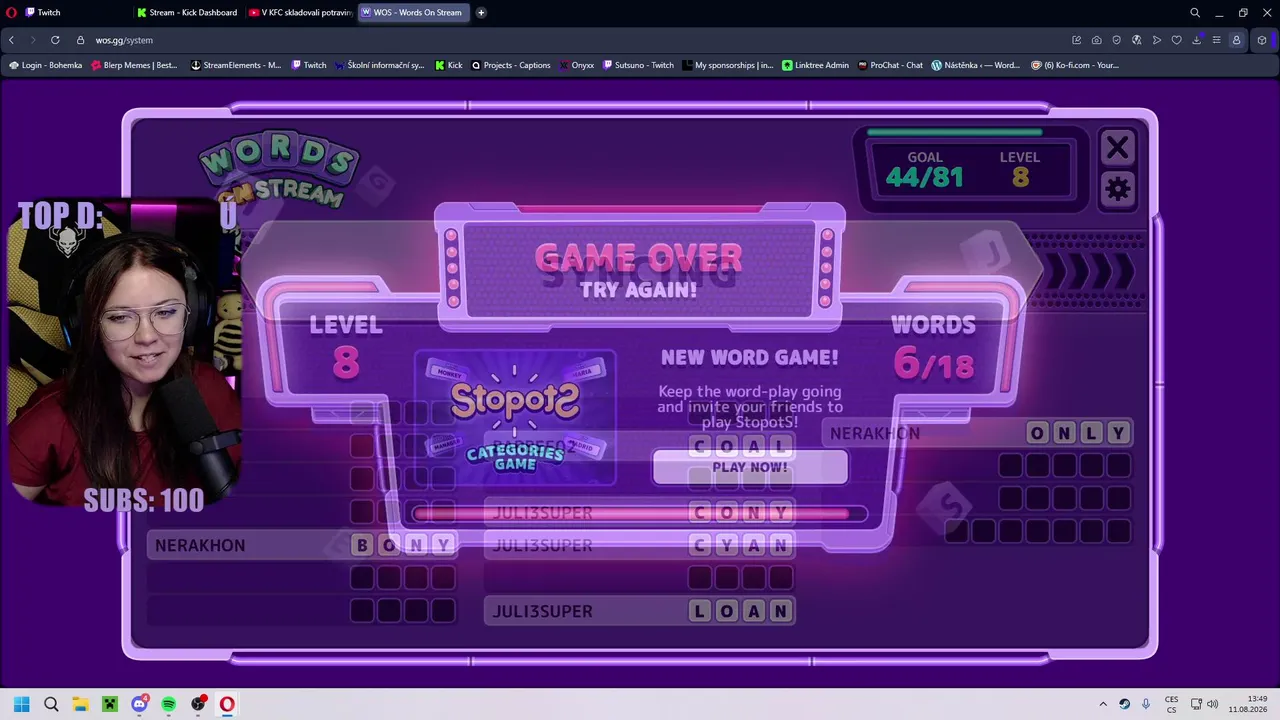Add page to bookmarks heart icon
Image resolution: width=1280 pixels, height=720 pixels.
coord(1176,40)
